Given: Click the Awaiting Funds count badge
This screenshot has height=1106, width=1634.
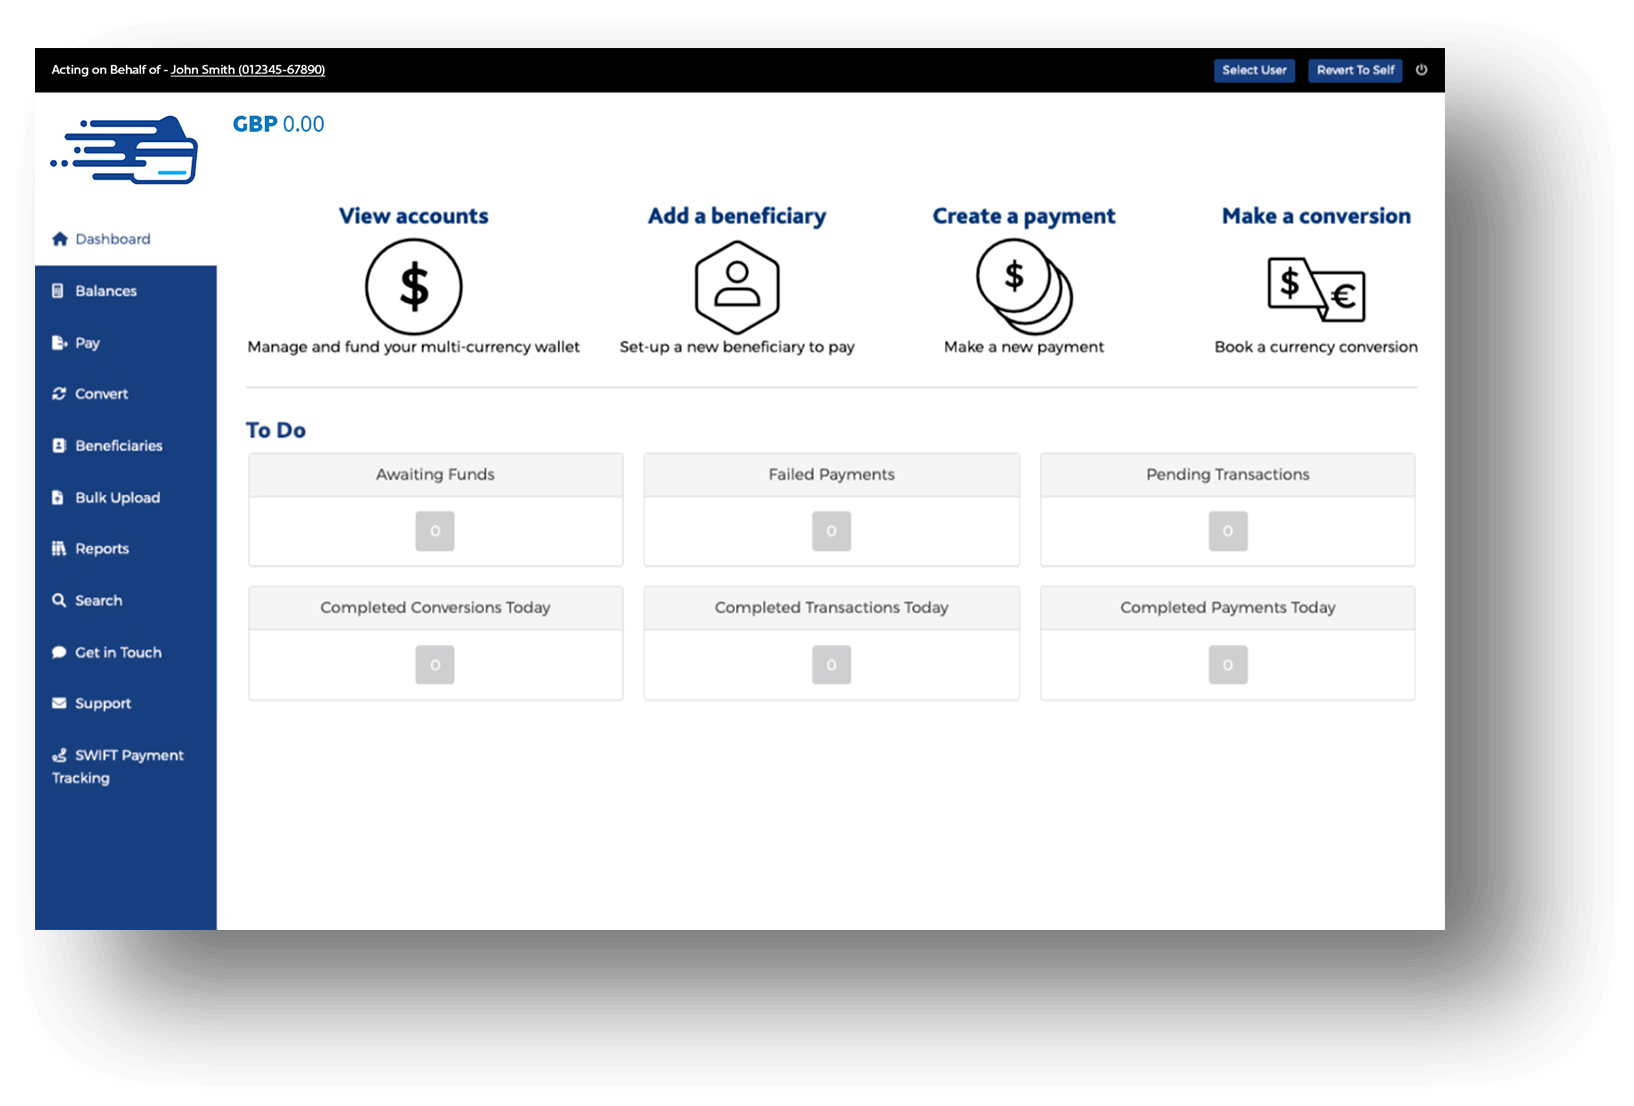Looking at the screenshot, I should click(x=435, y=531).
